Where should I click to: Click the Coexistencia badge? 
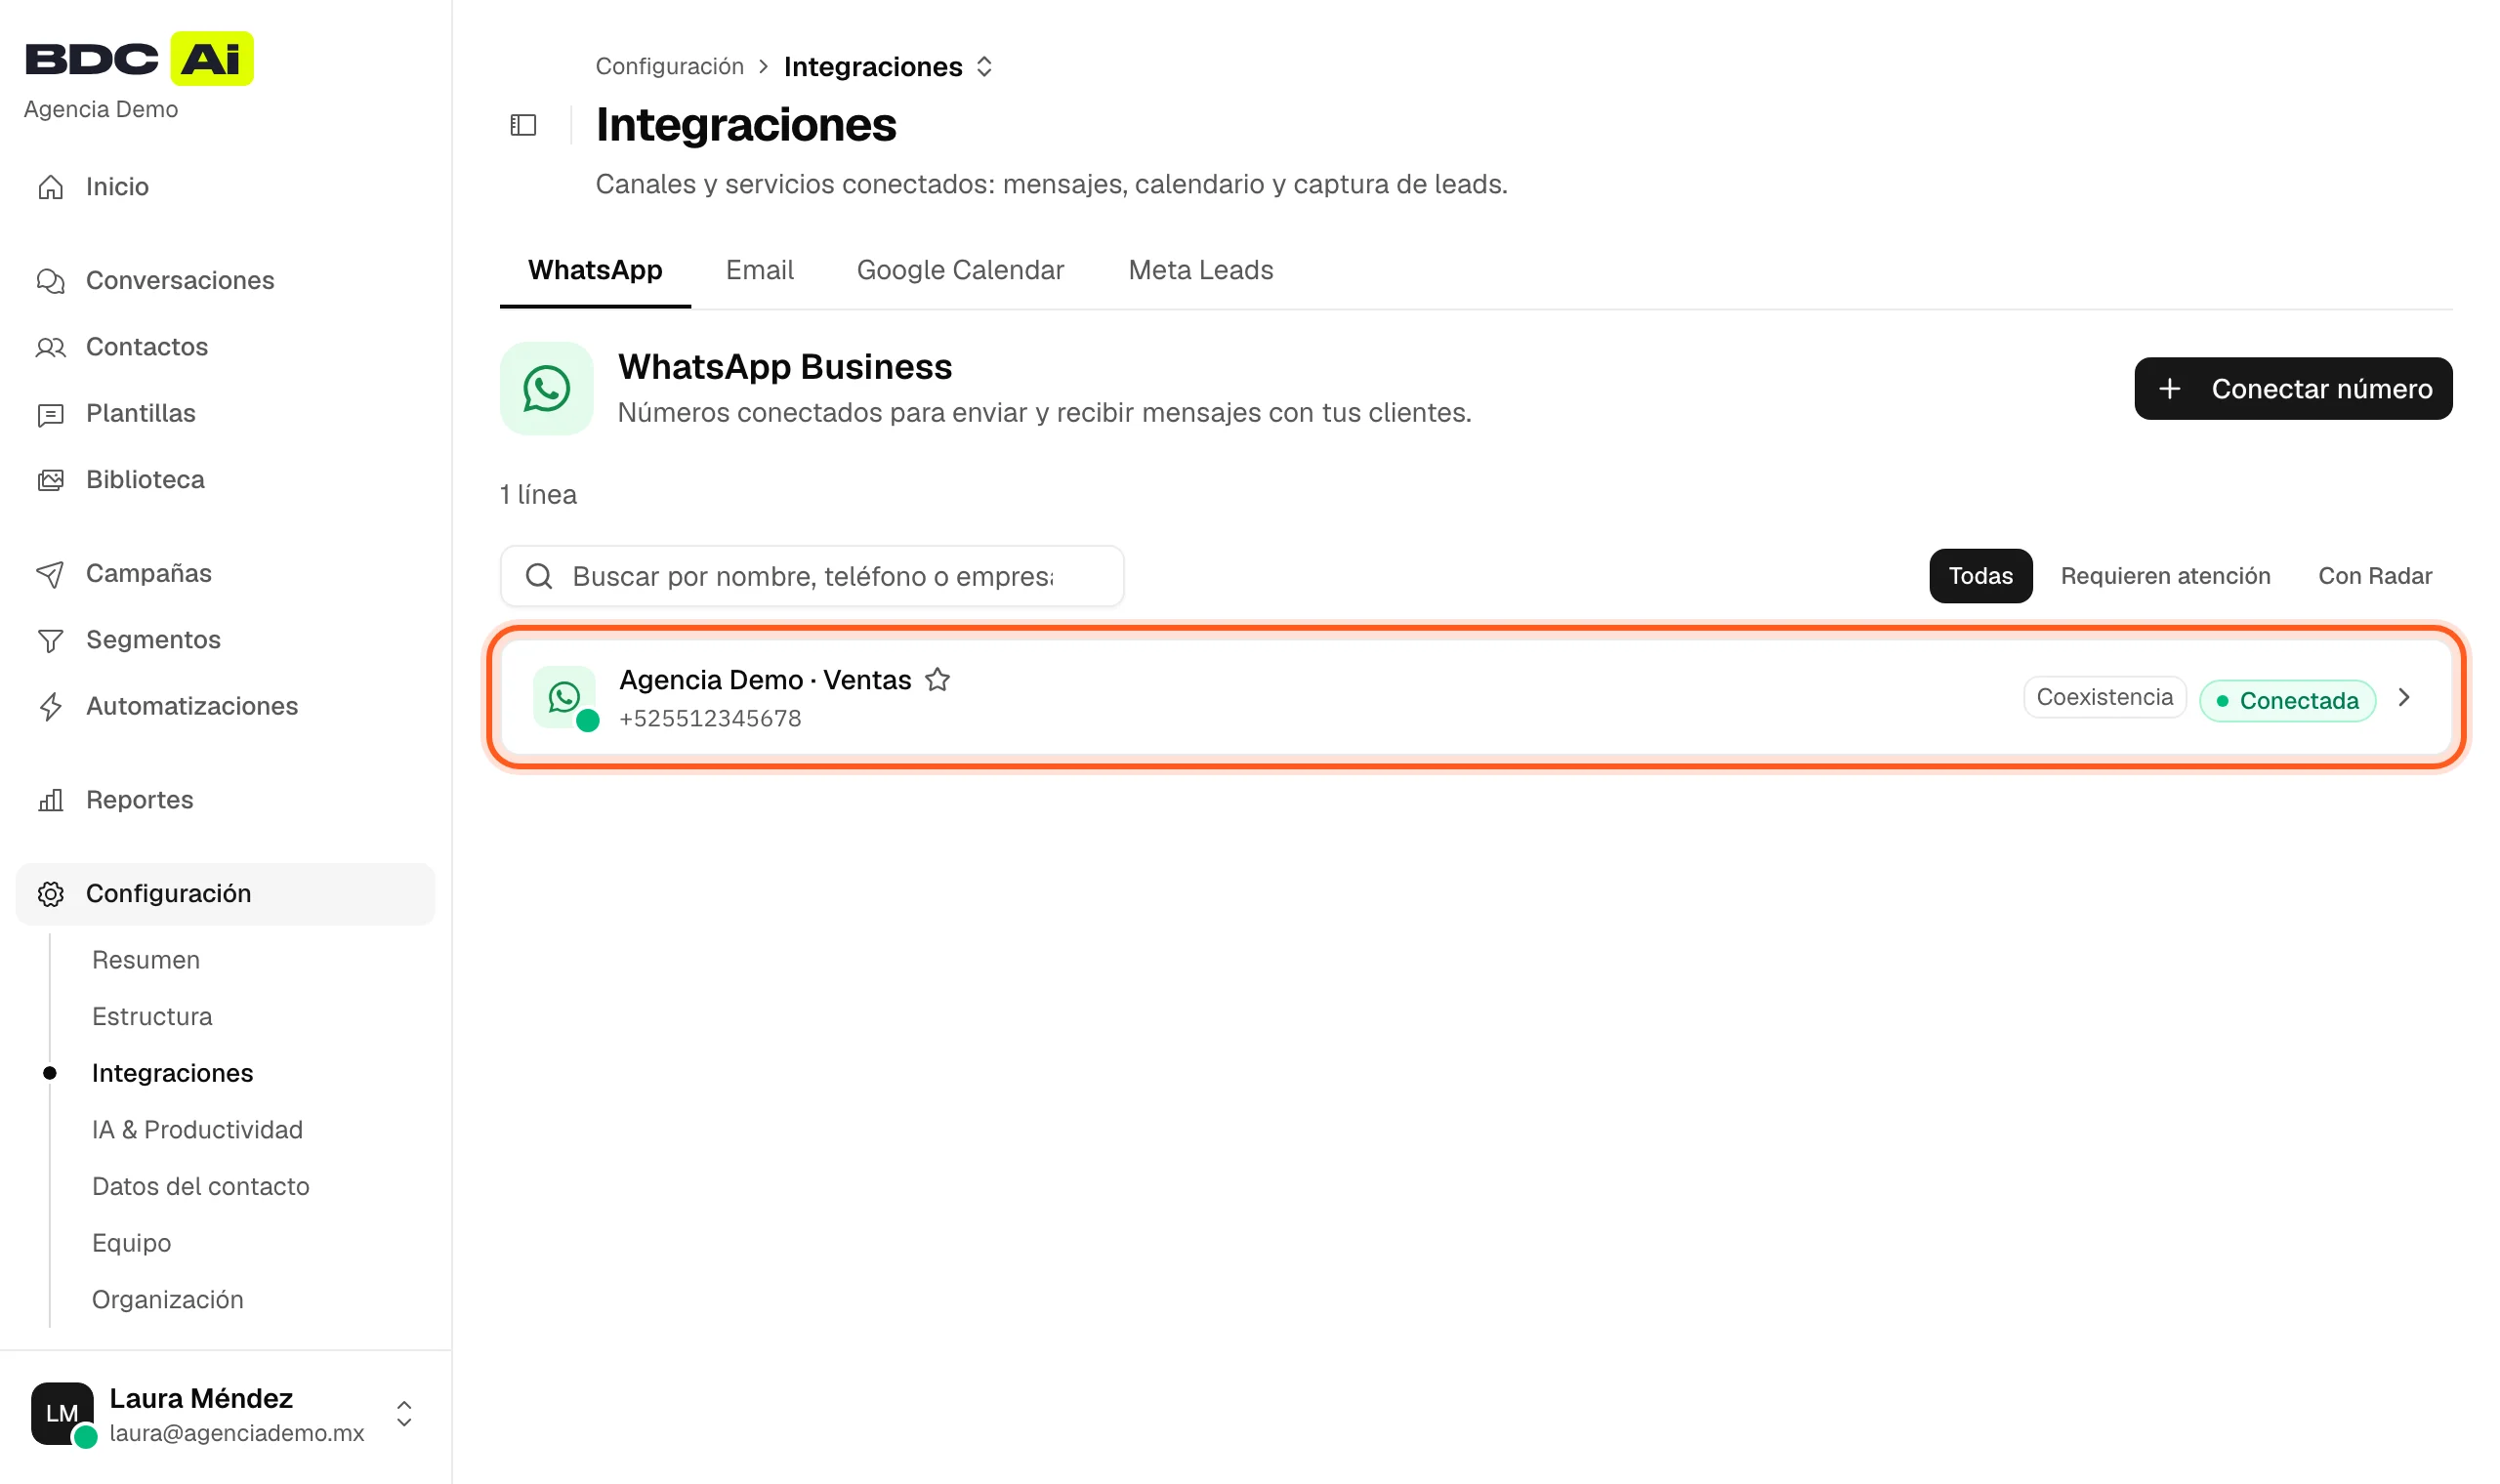[2105, 698]
